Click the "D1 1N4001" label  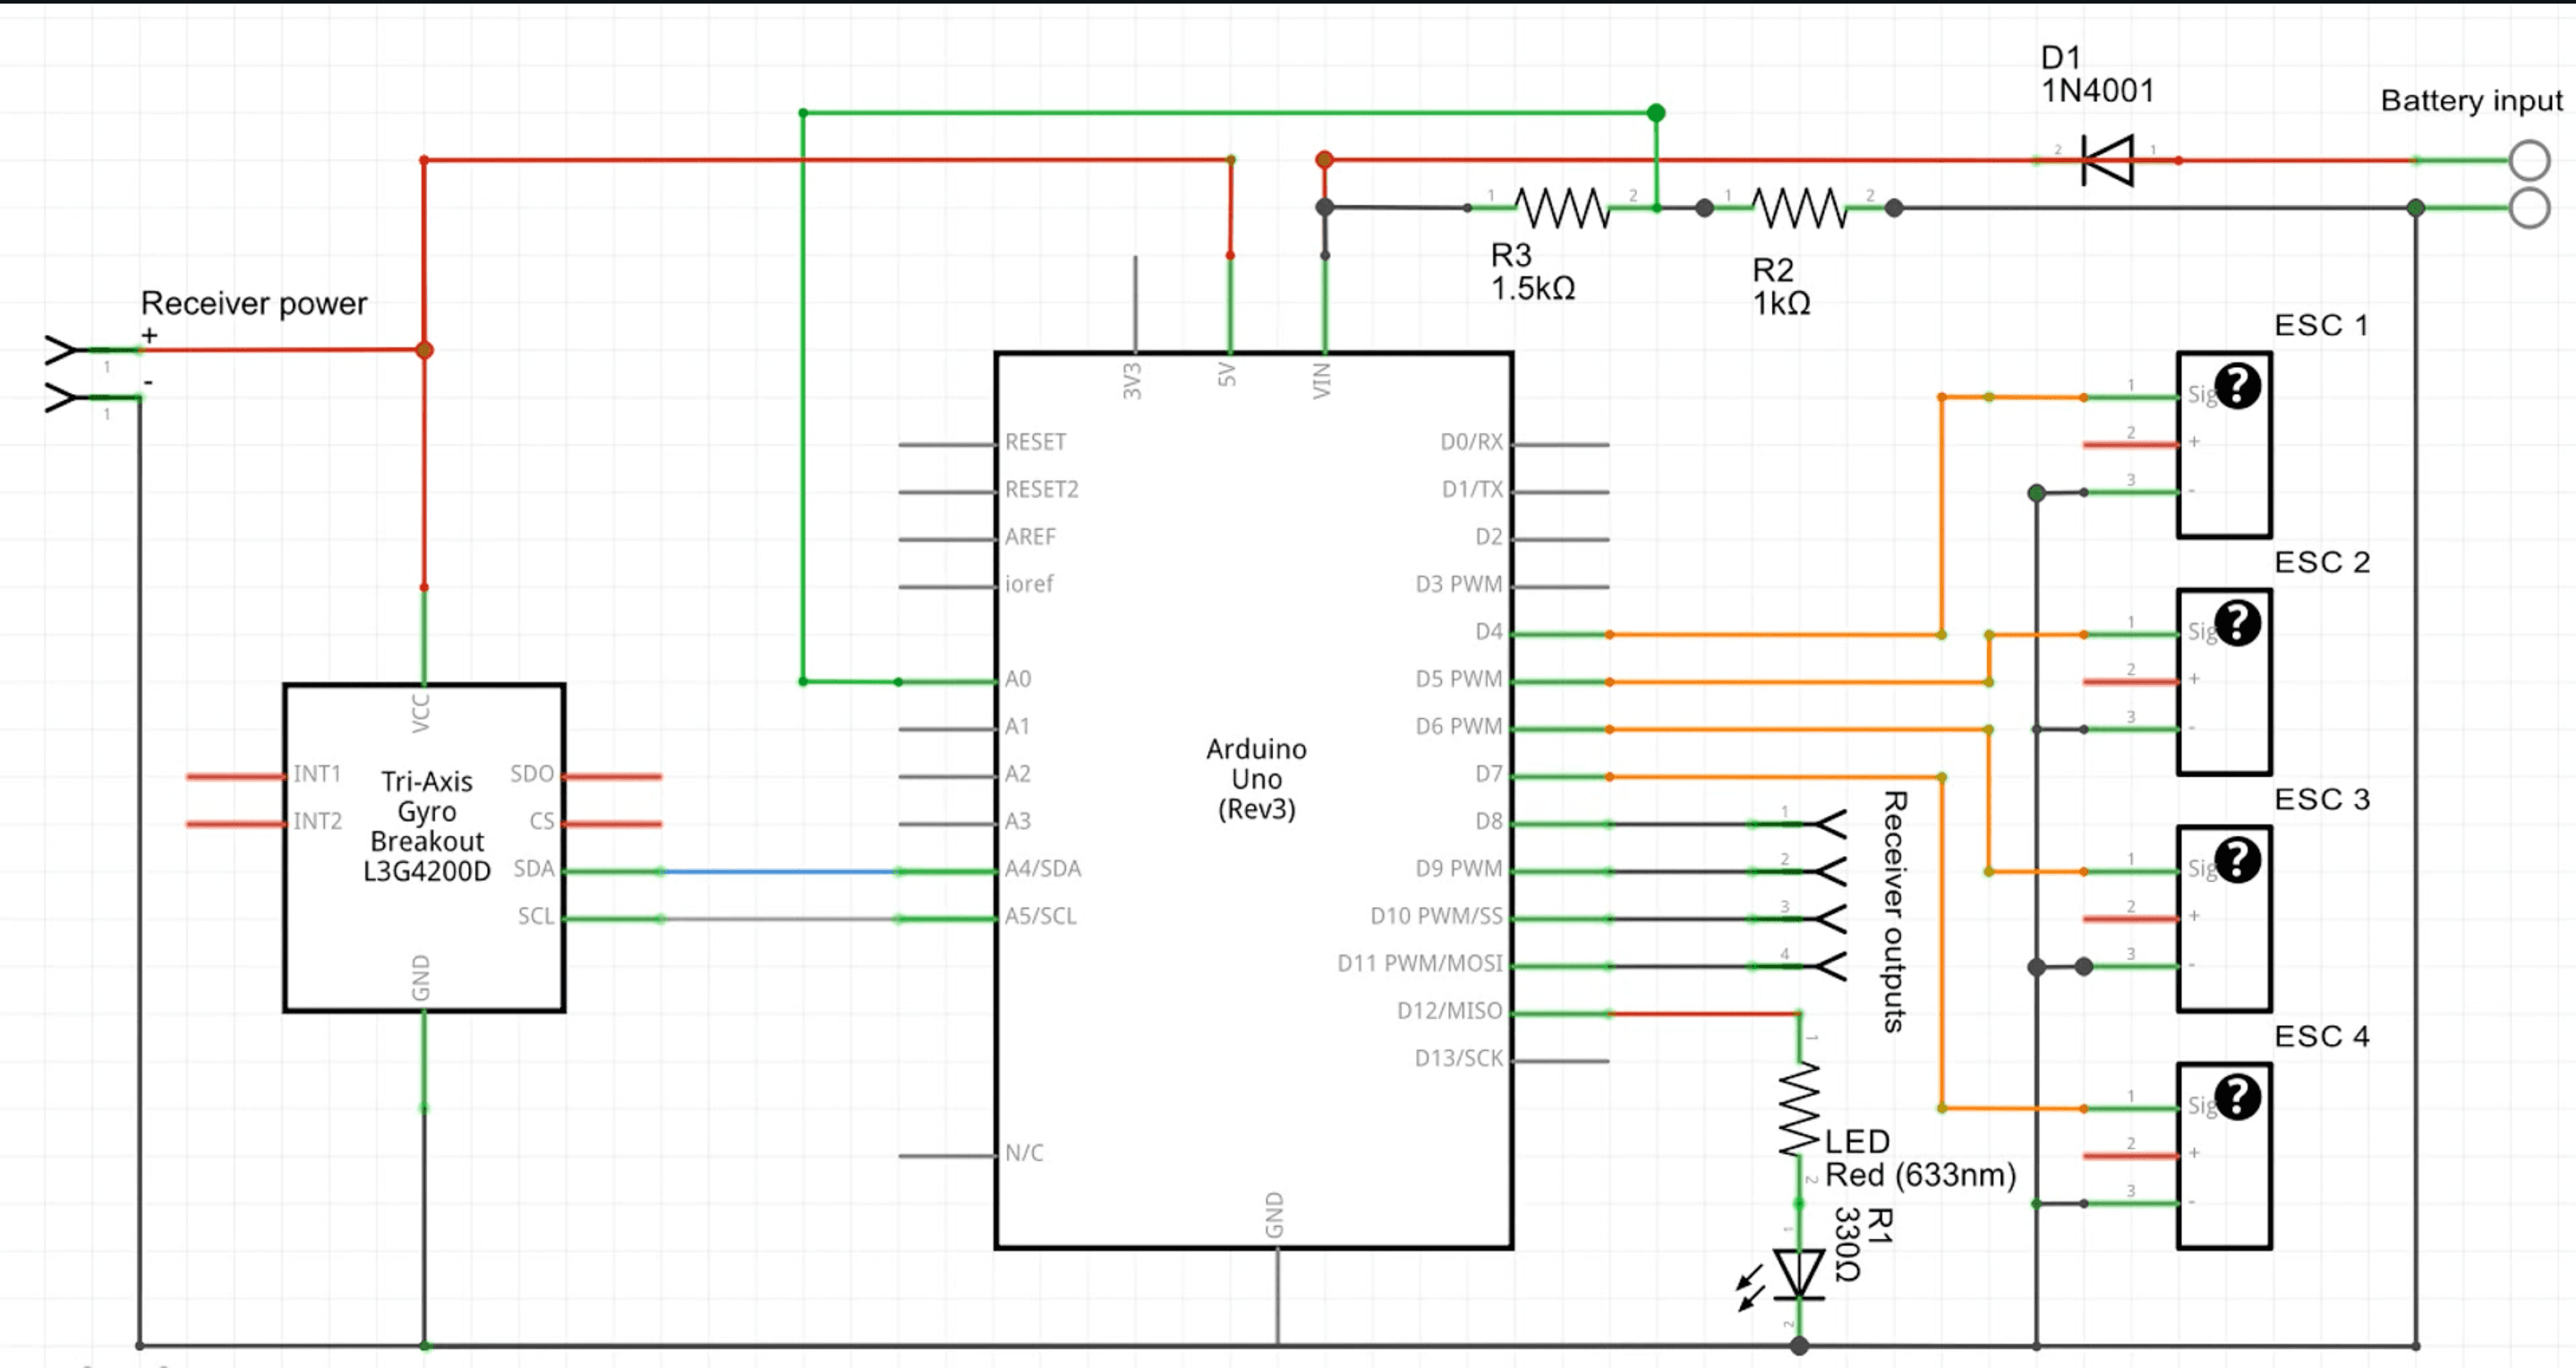pyautogui.click(x=2097, y=74)
